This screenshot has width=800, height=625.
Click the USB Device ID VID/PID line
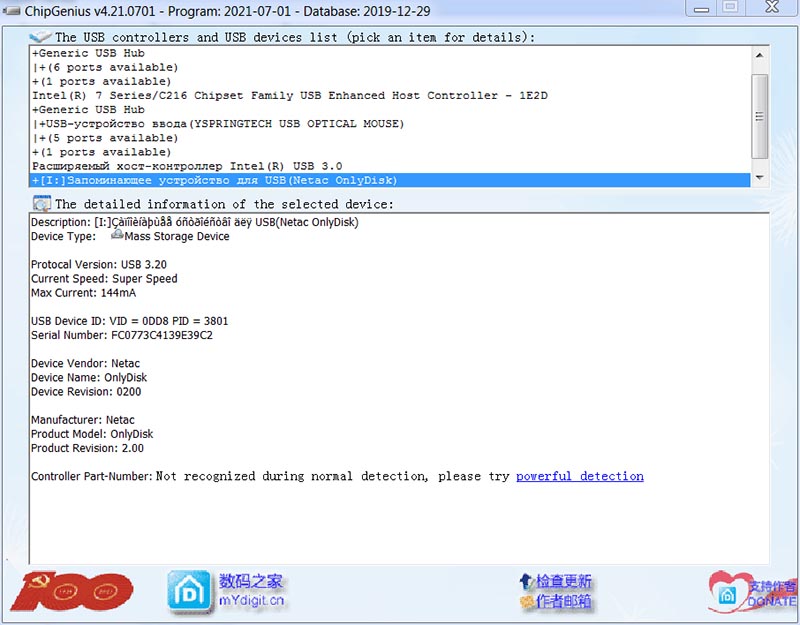point(130,321)
